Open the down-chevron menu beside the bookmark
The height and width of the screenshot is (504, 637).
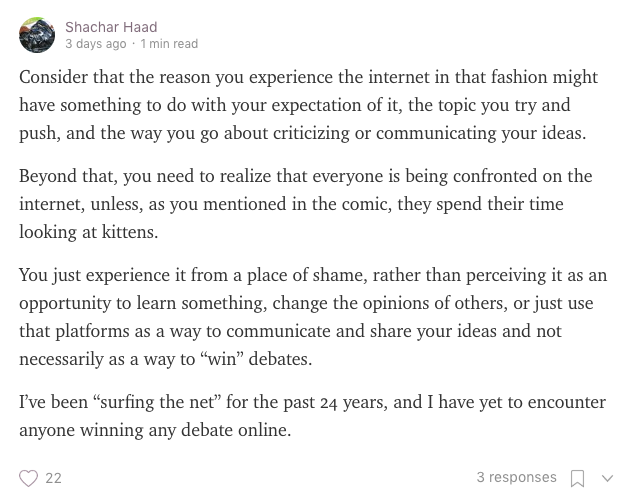(x=606, y=478)
